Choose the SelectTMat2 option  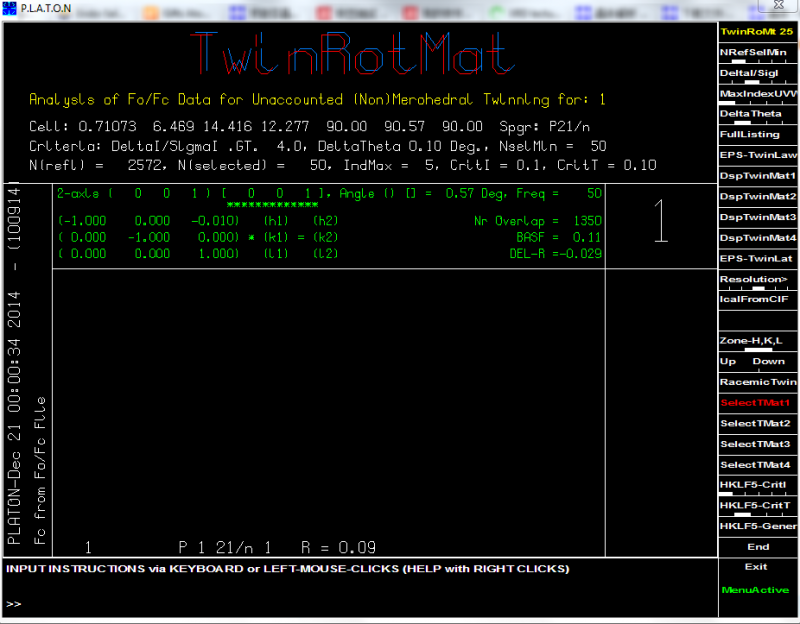(x=757, y=423)
